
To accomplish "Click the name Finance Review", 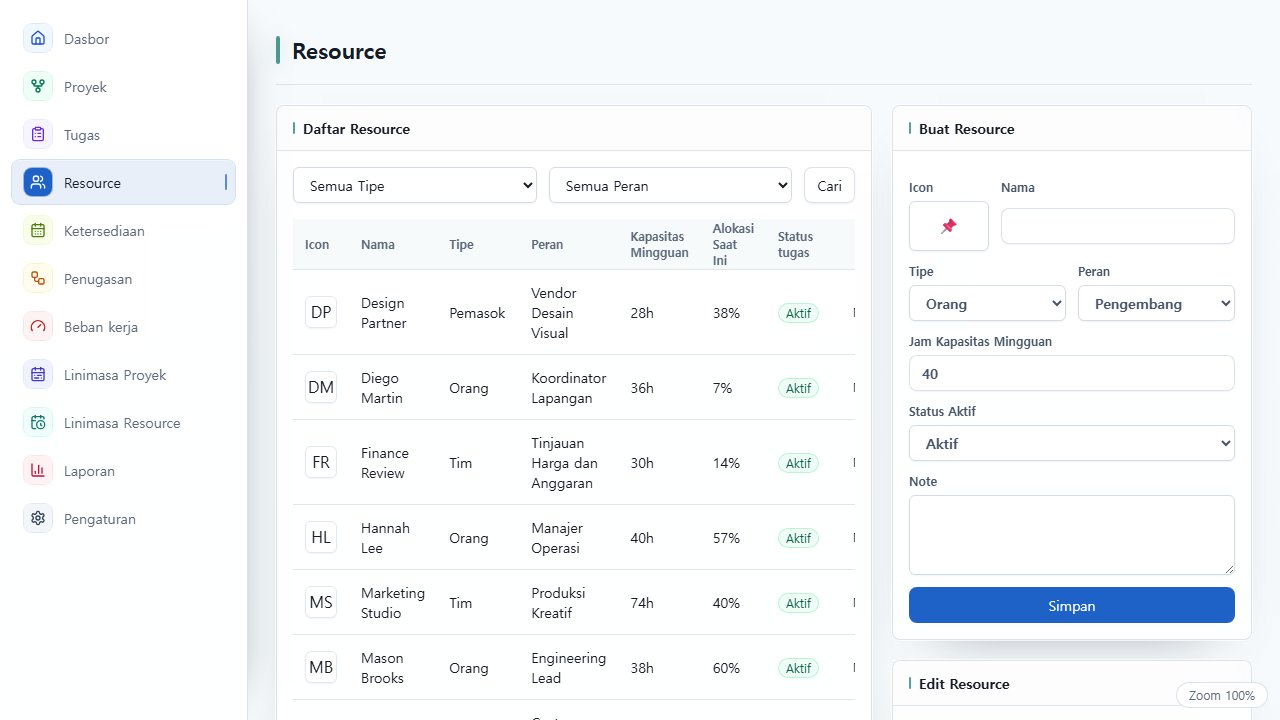I will click(385, 463).
